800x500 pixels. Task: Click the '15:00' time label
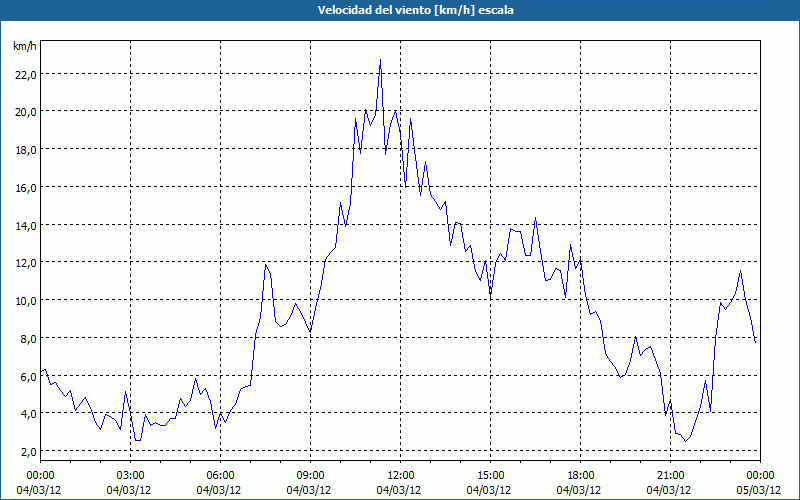[x=490, y=476]
